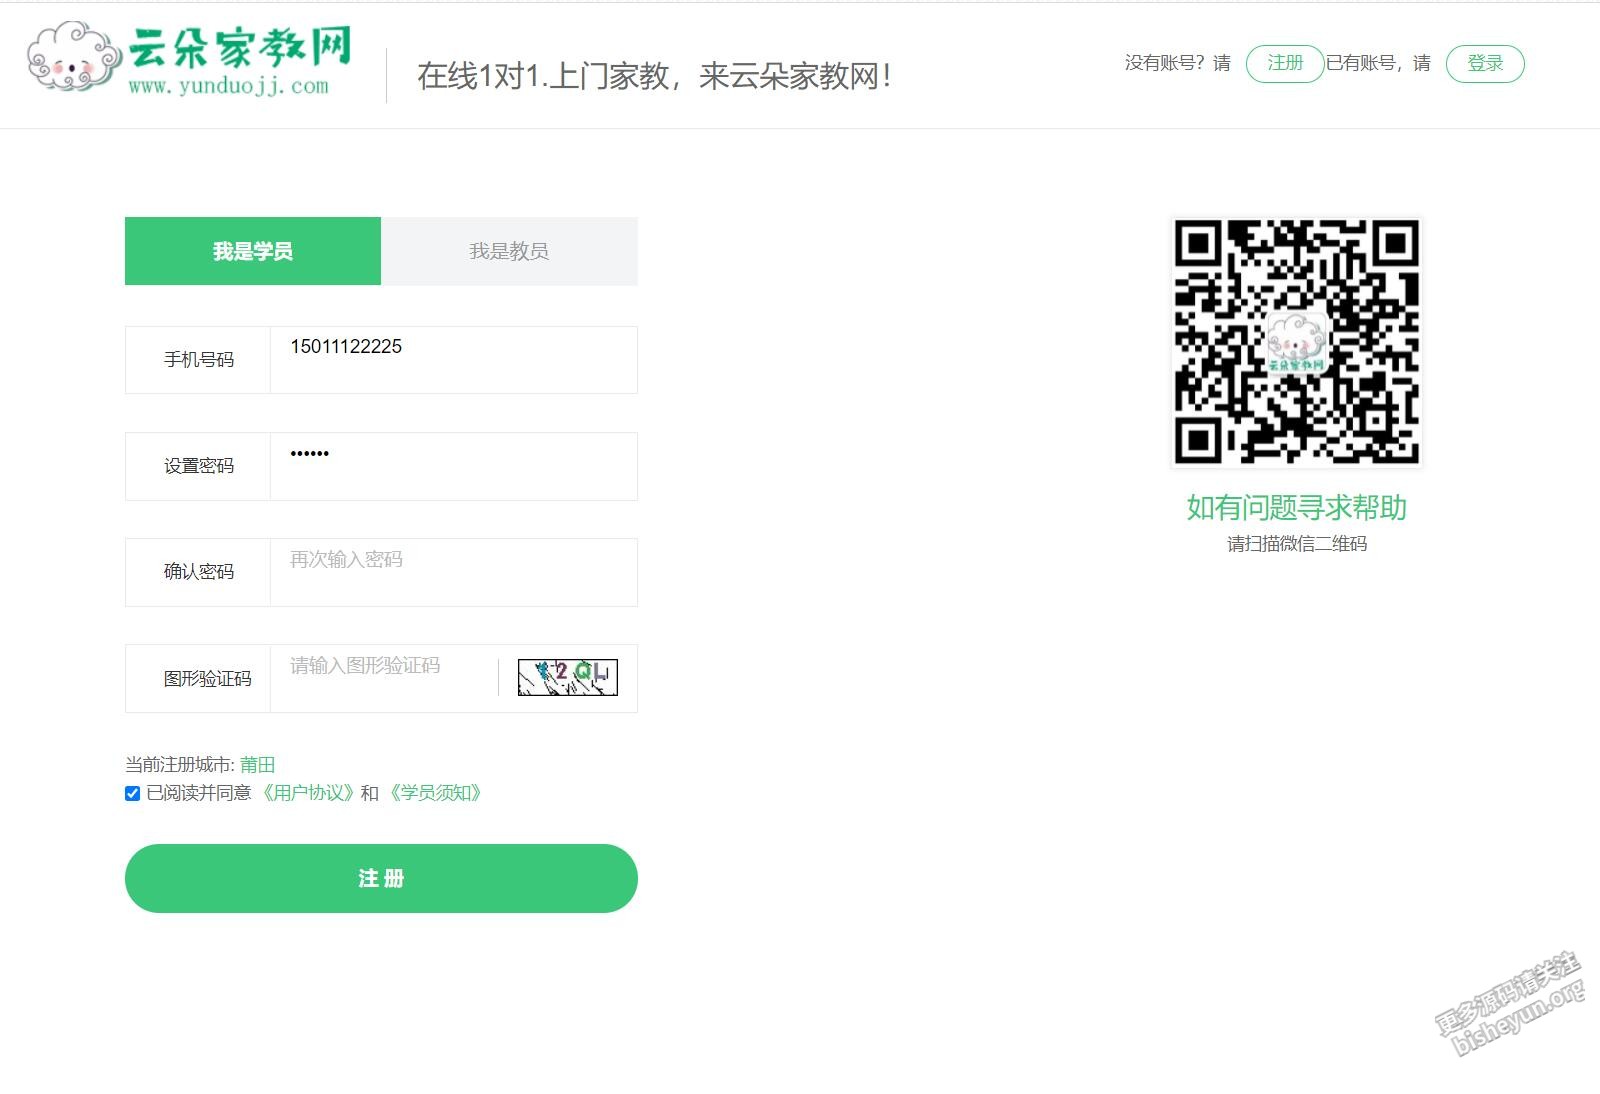Click the 设置密码 password field
1600x1094 pixels.
[x=453, y=466]
